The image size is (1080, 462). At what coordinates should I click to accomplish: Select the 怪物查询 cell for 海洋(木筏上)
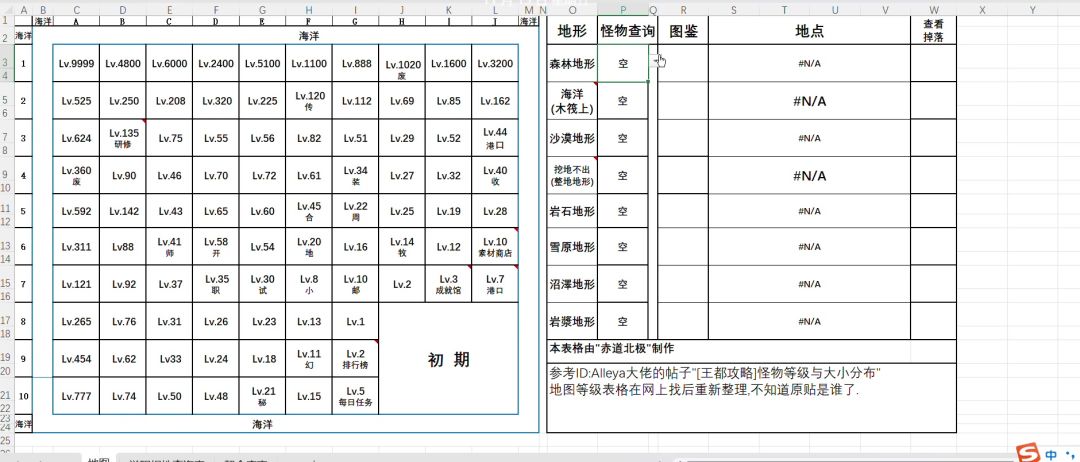622,101
